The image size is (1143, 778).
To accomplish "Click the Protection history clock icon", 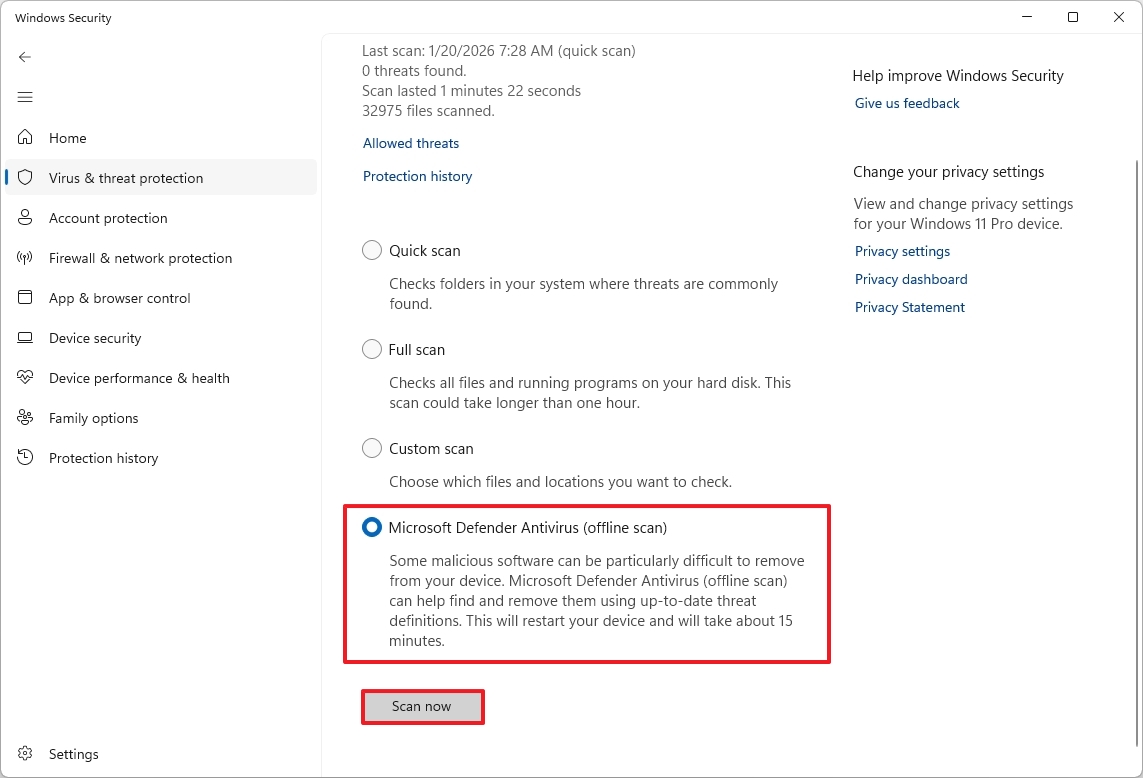I will tap(25, 458).
